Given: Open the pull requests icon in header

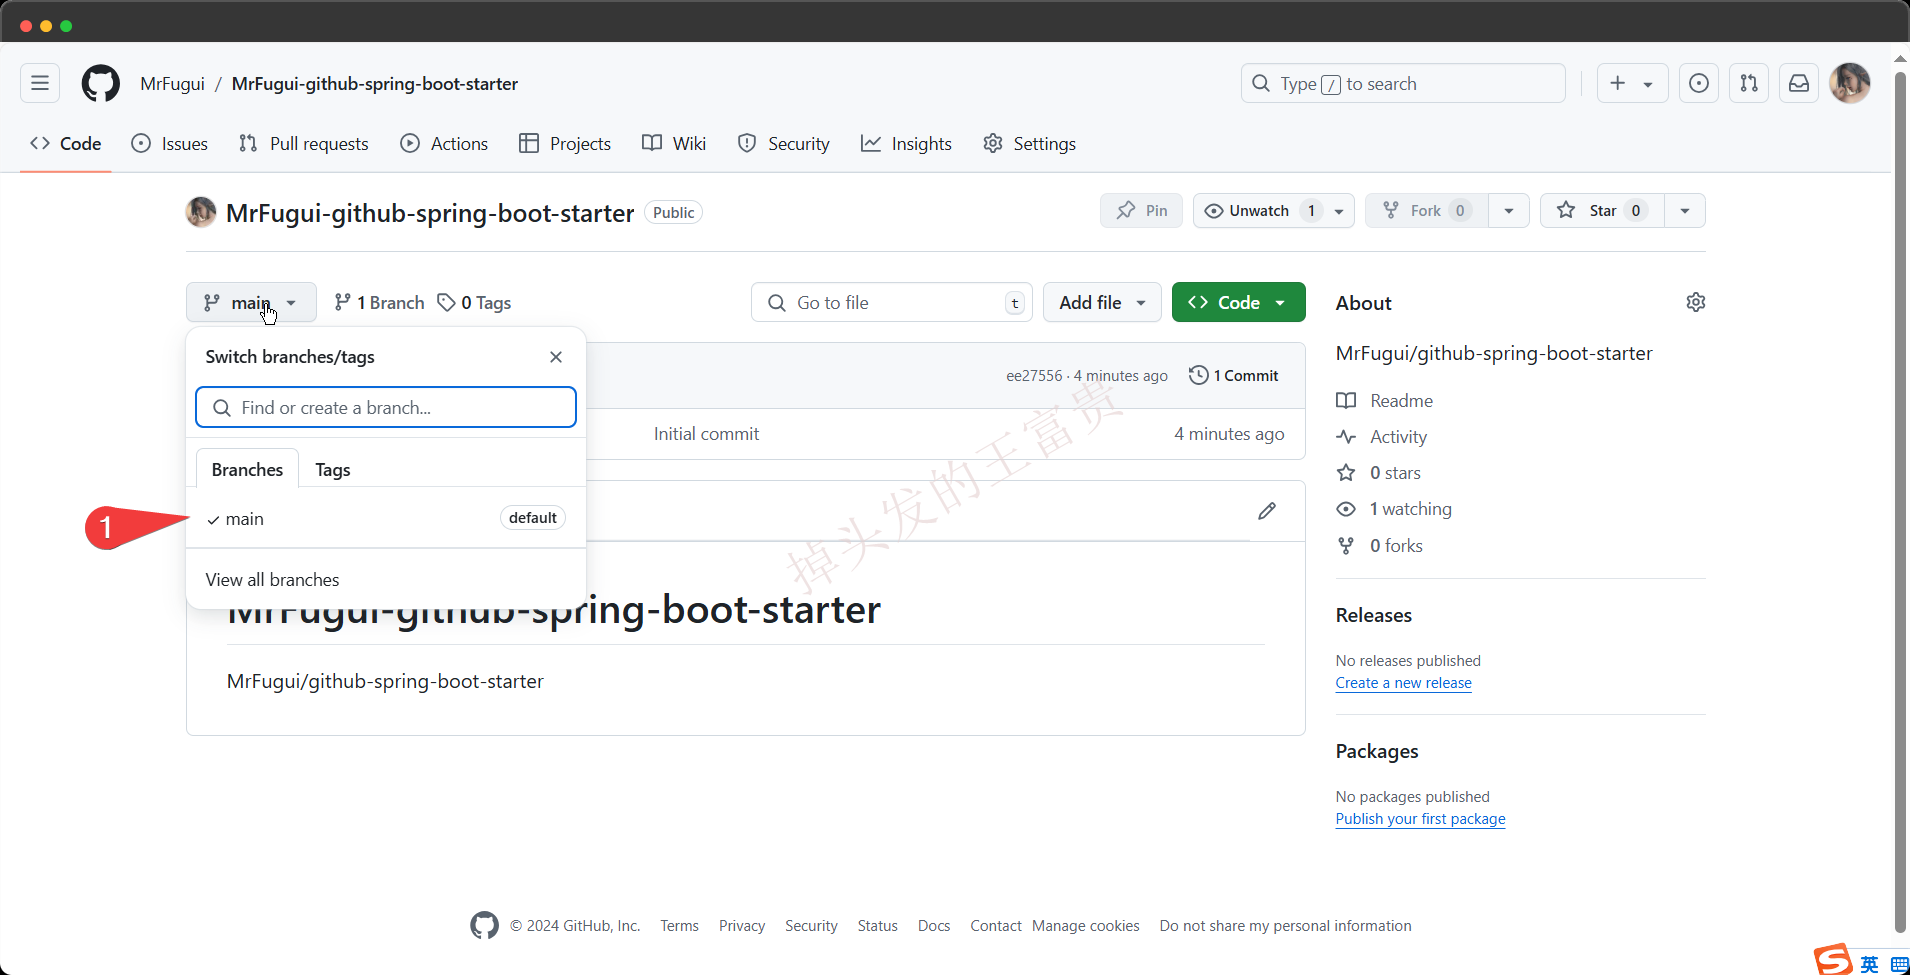Looking at the screenshot, I should click(1749, 83).
